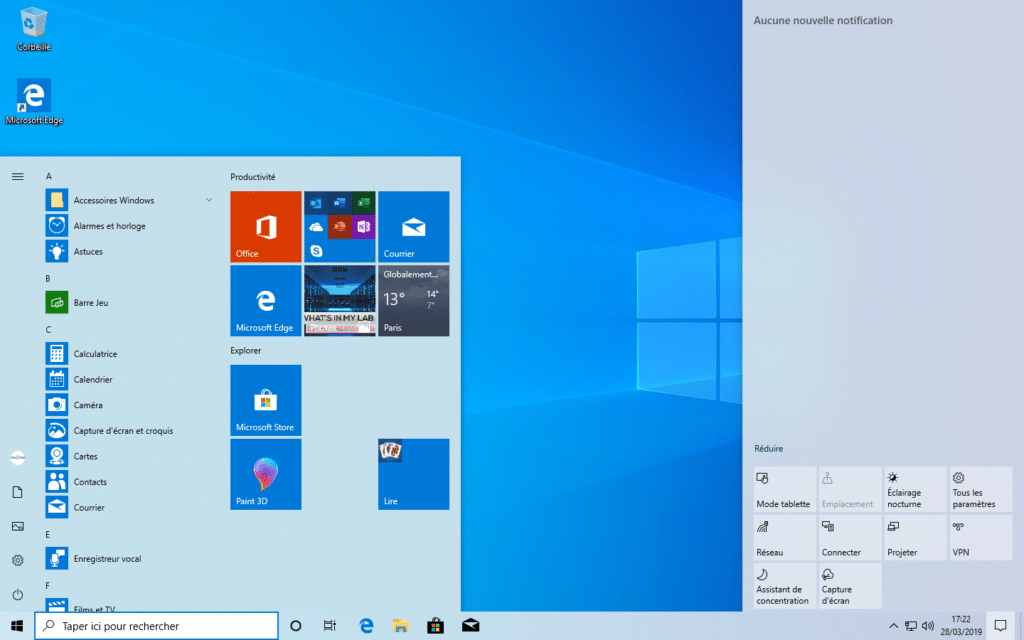Enable Éclairage nocturne
This screenshot has height=640, width=1024.
tap(916, 489)
